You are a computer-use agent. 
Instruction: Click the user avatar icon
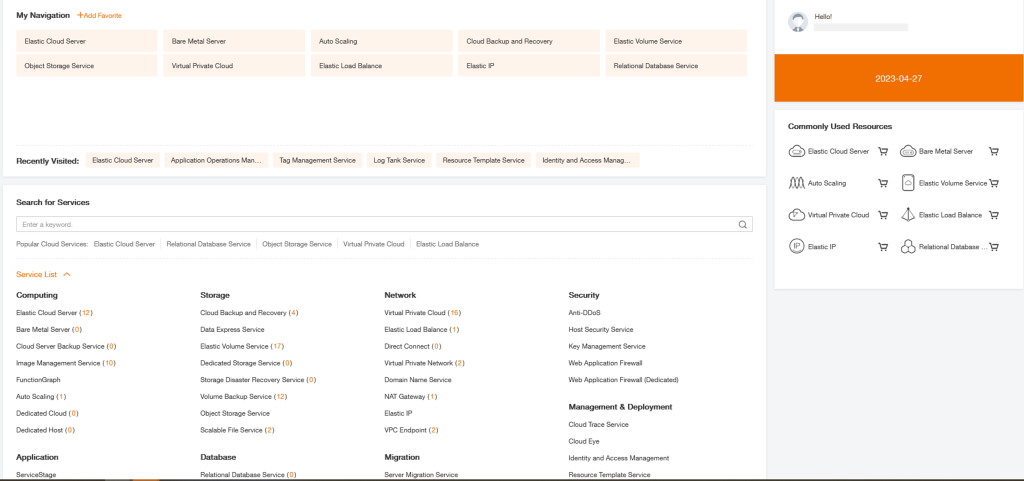click(x=798, y=22)
